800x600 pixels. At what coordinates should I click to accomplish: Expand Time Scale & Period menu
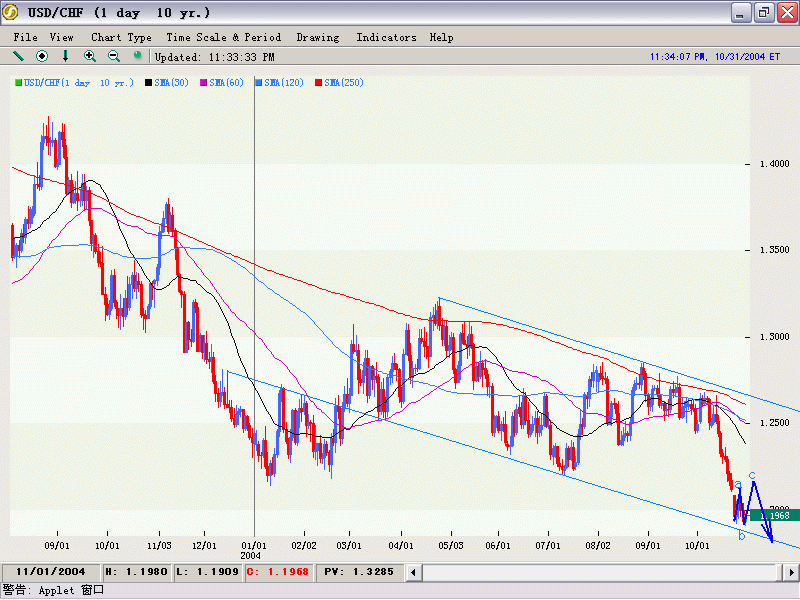coord(223,37)
